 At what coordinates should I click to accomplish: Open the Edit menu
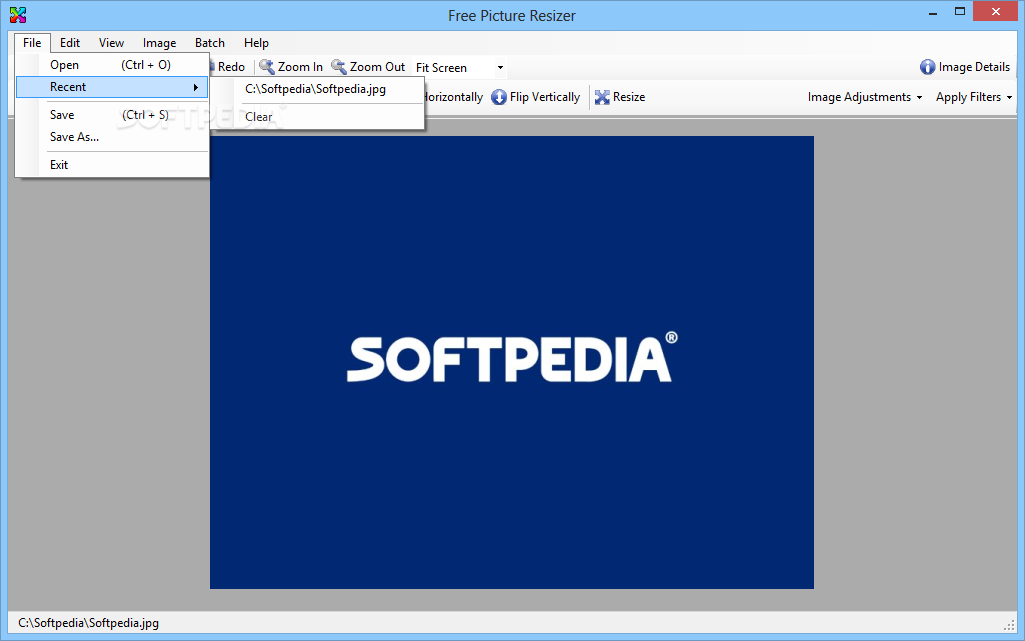click(x=70, y=42)
